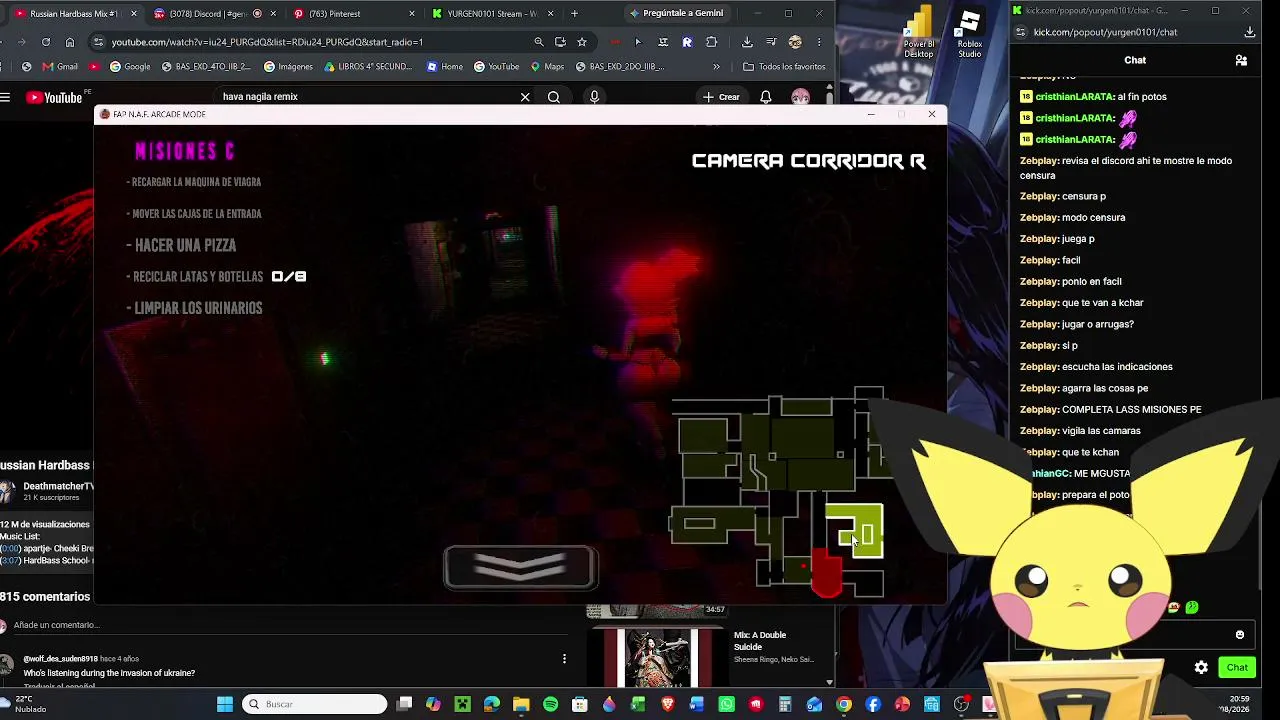
Task: Open Kick chat settings gear
Action: pyautogui.click(x=1201, y=667)
